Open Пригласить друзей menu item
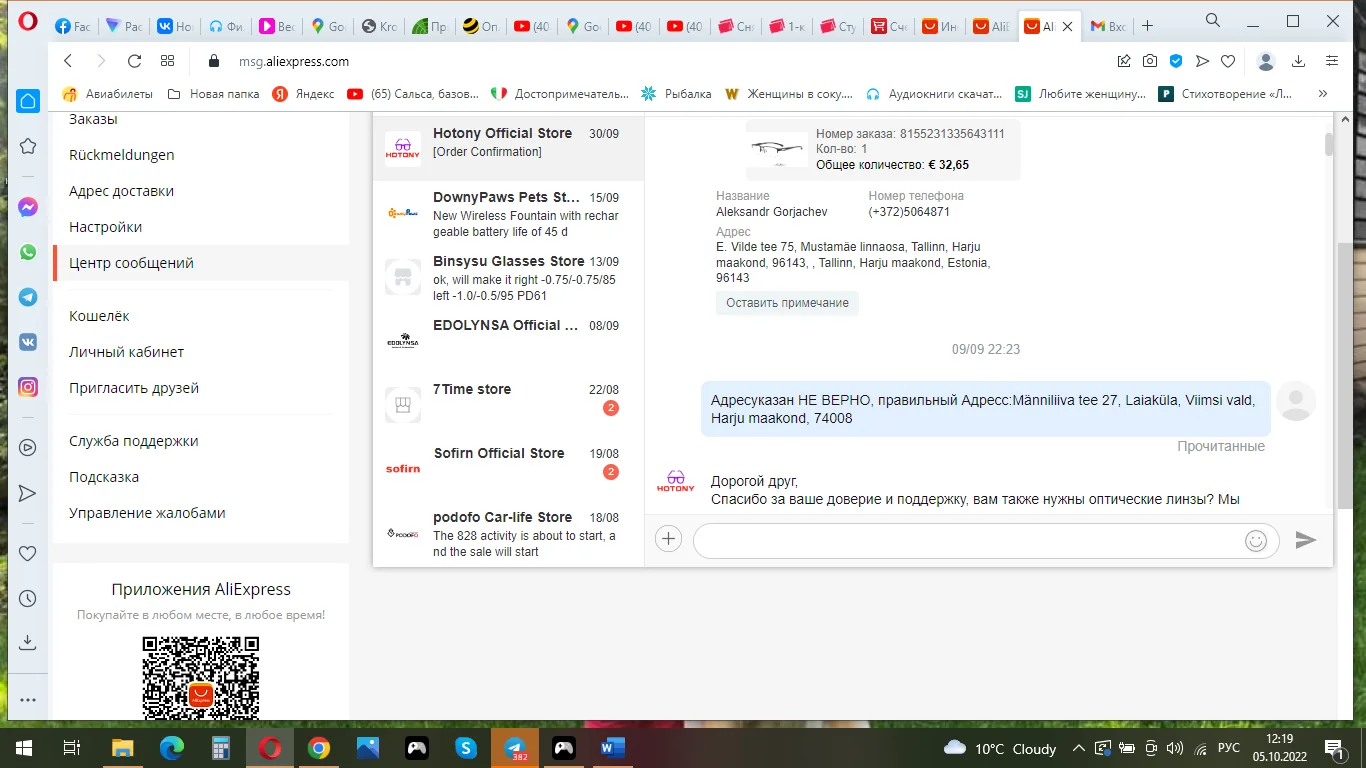 click(134, 388)
